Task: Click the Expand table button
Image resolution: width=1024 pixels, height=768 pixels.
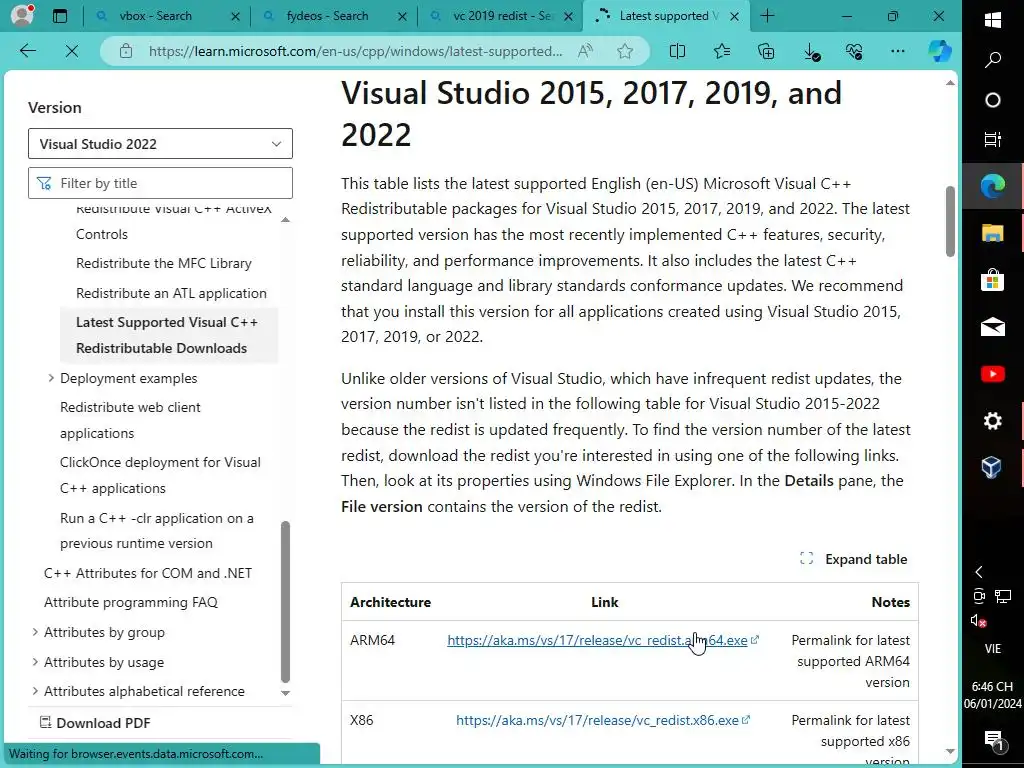Action: pos(854,559)
